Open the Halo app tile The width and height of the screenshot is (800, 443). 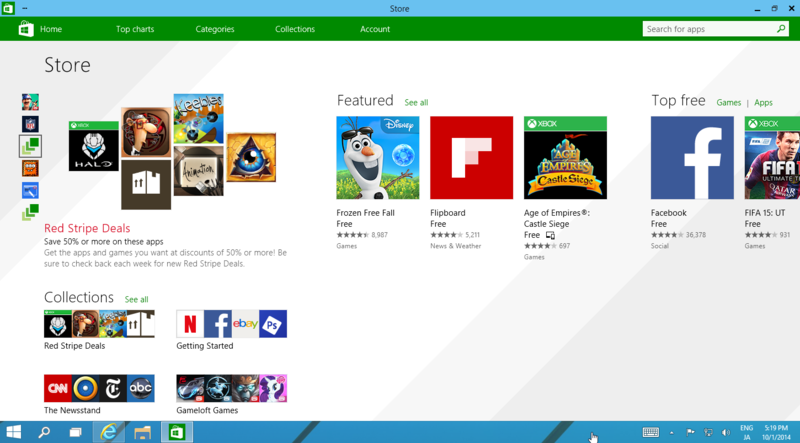tap(94, 146)
